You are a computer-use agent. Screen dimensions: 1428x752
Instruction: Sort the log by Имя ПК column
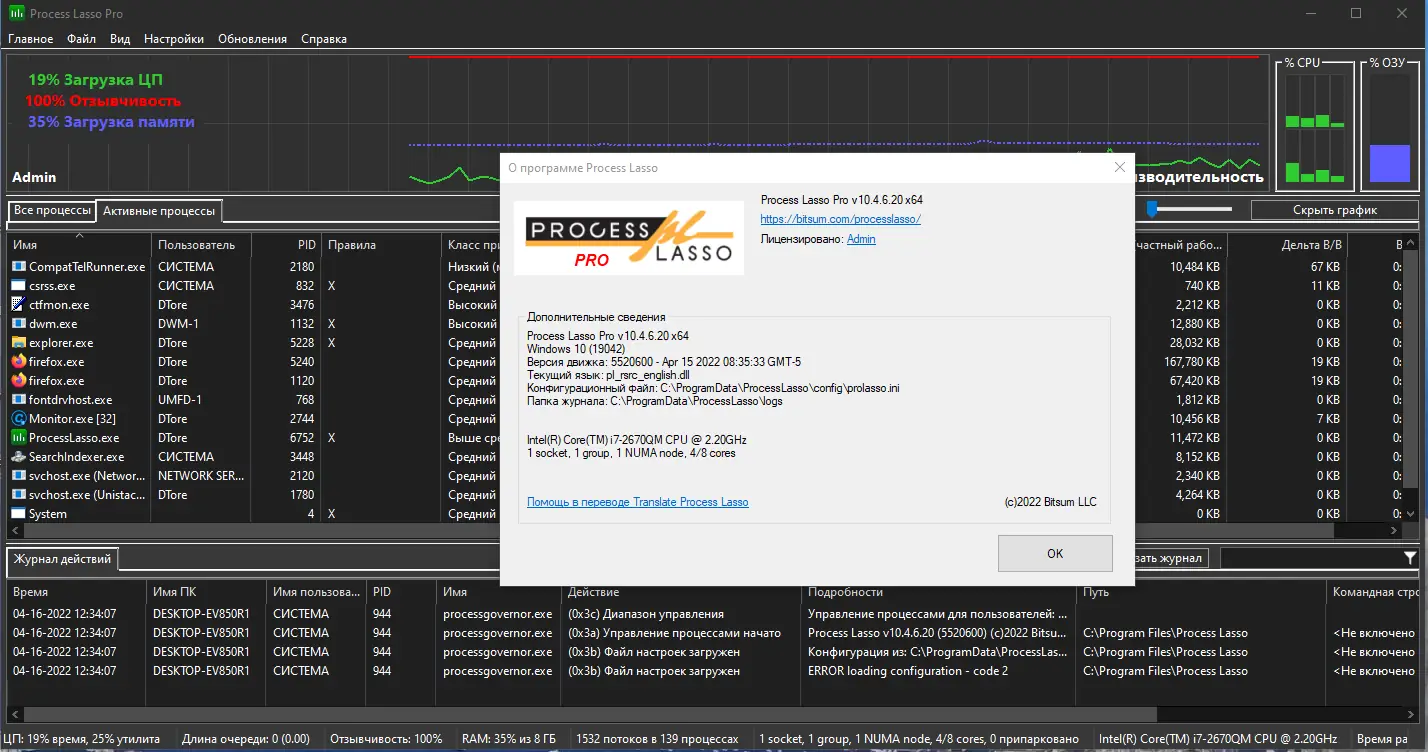[206, 592]
